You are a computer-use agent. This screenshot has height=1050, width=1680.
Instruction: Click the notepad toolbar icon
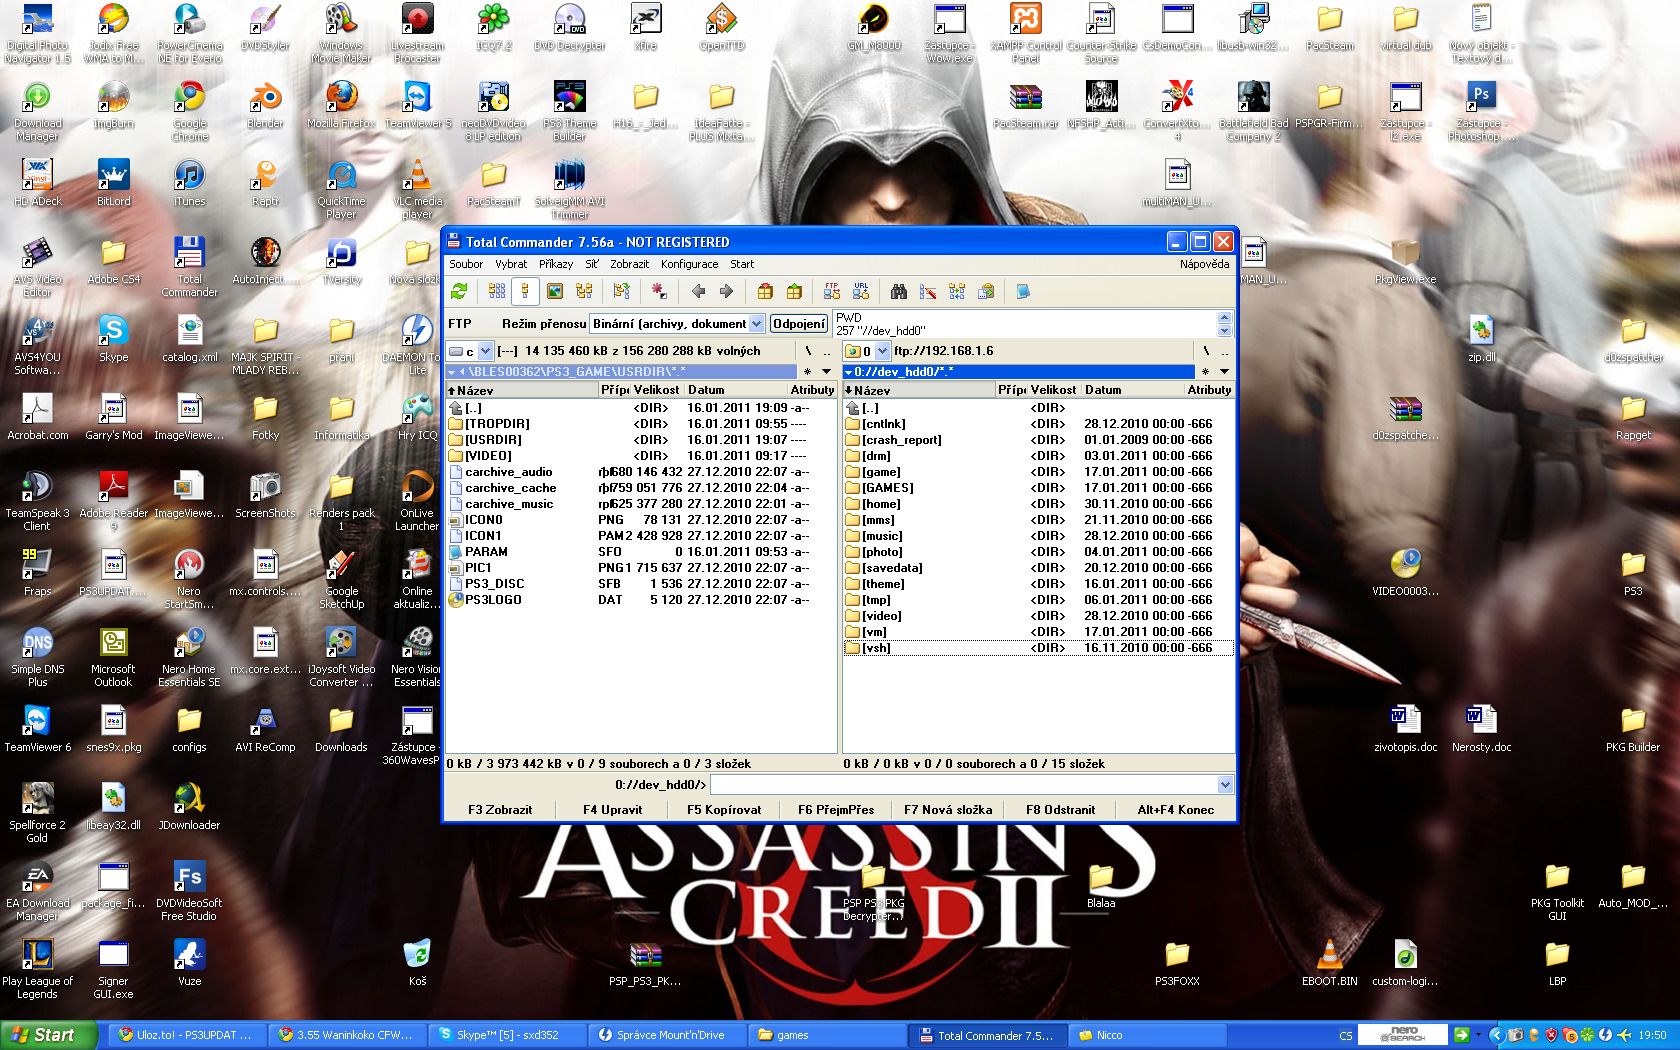tap(1023, 291)
